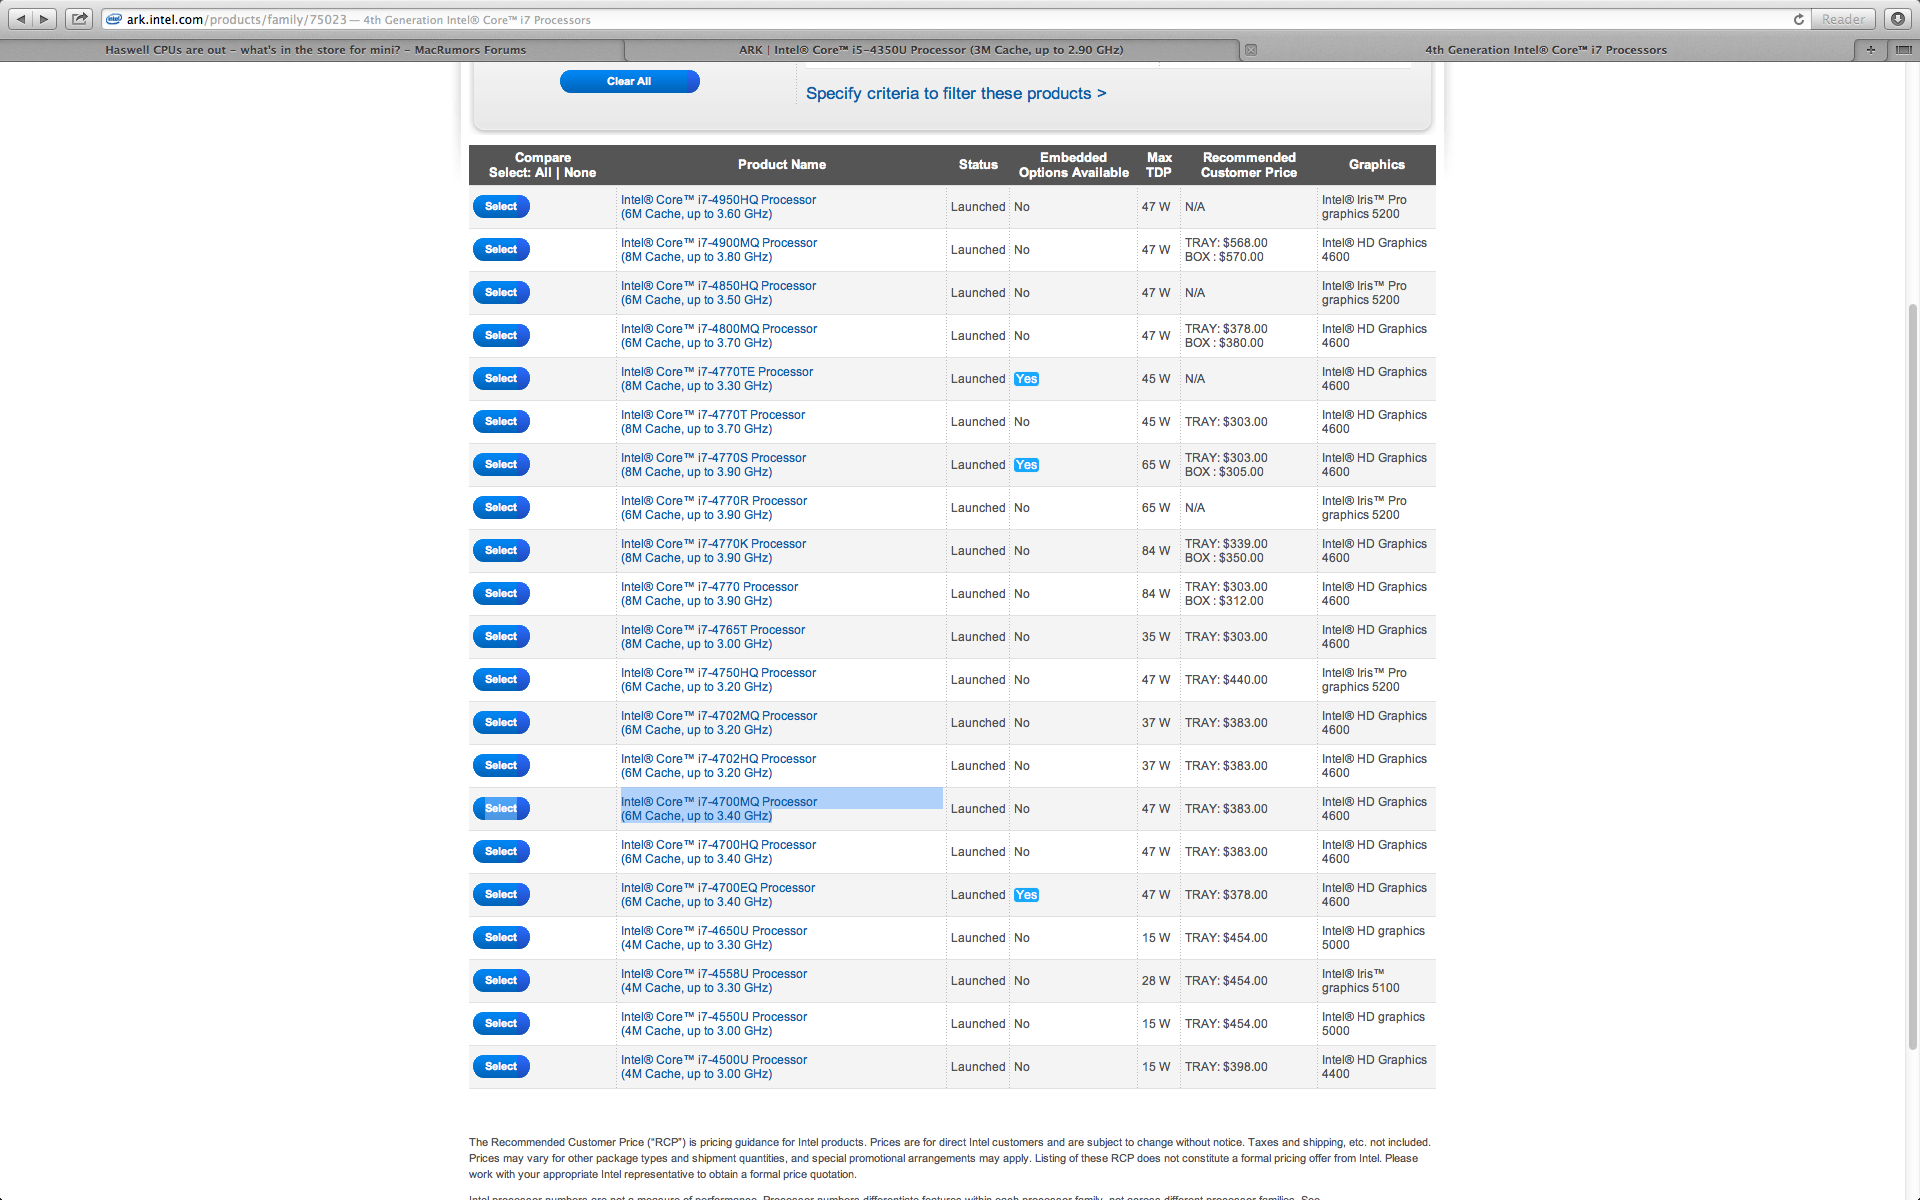Click the Product Name column header
This screenshot has height=1200, width=1920.
782,165
